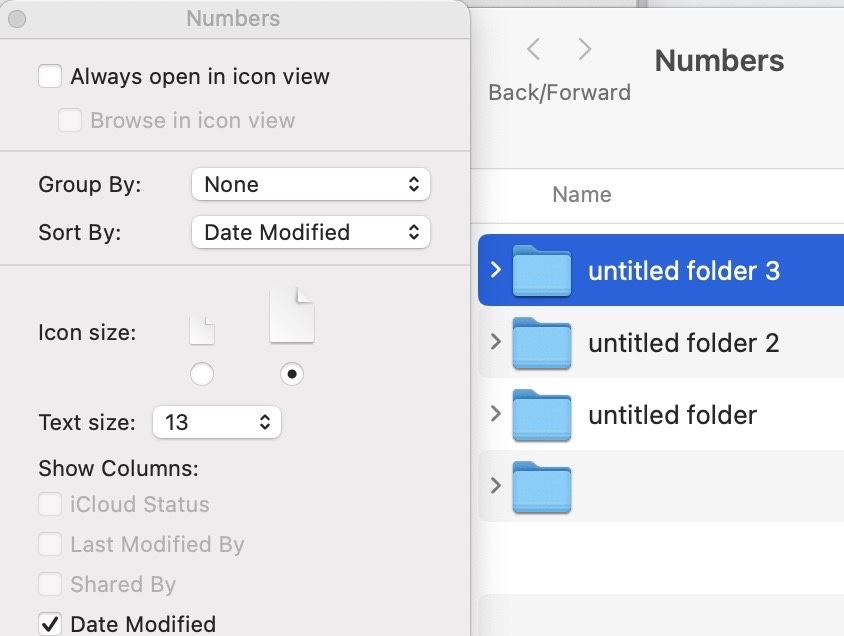Click the small document icon preview

[202, 330]
